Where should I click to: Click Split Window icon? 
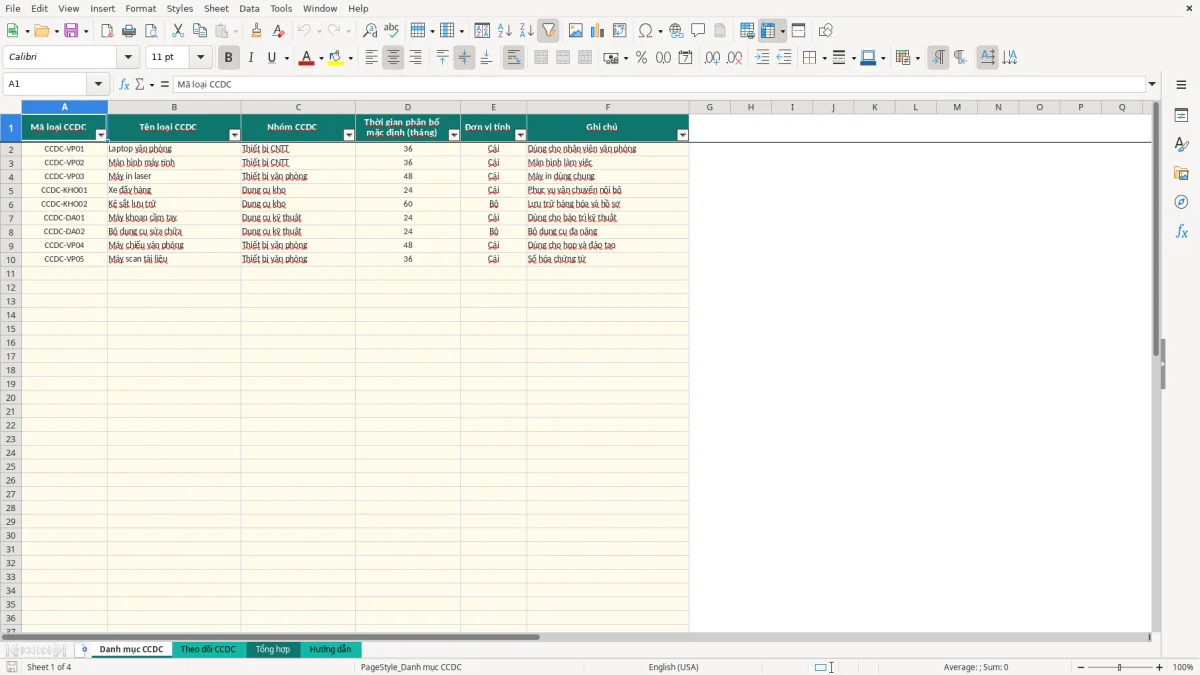[x=799, y=31]
